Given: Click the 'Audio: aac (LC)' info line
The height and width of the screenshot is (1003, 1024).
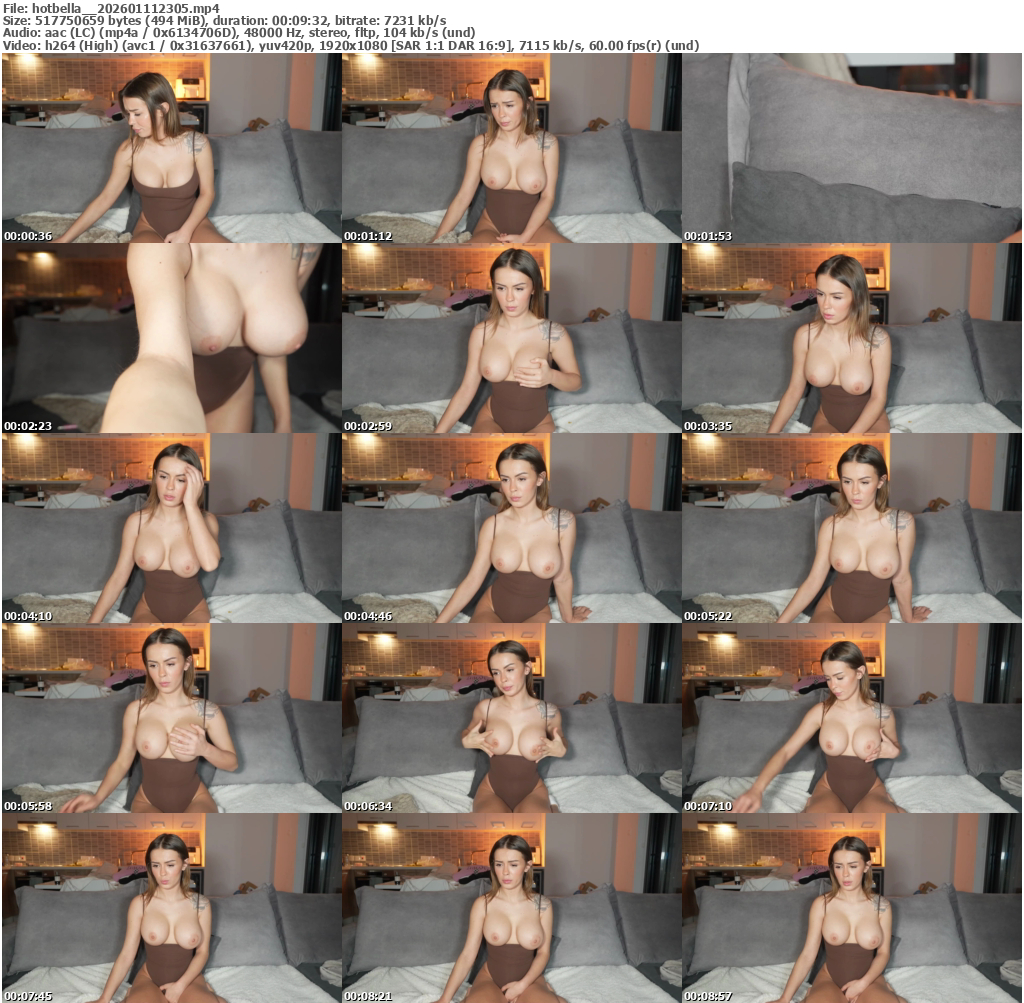Looking at the screenshot, I should (x=239, y=33).
